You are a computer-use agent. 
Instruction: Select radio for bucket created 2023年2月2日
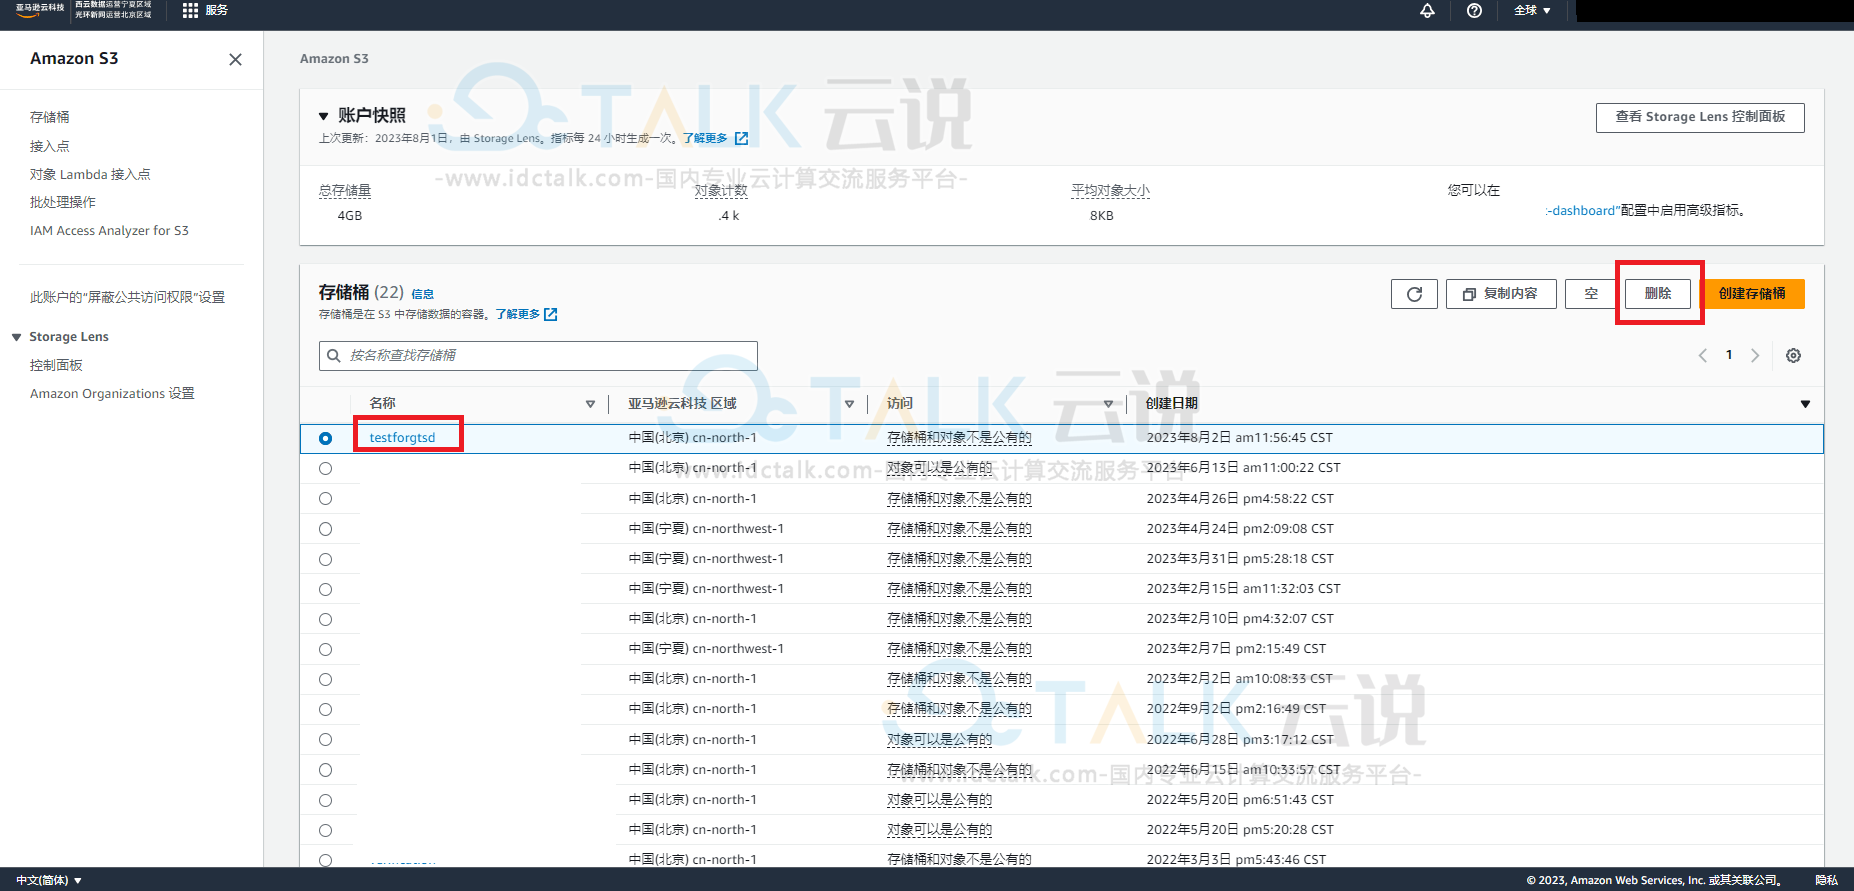point(325,679)
